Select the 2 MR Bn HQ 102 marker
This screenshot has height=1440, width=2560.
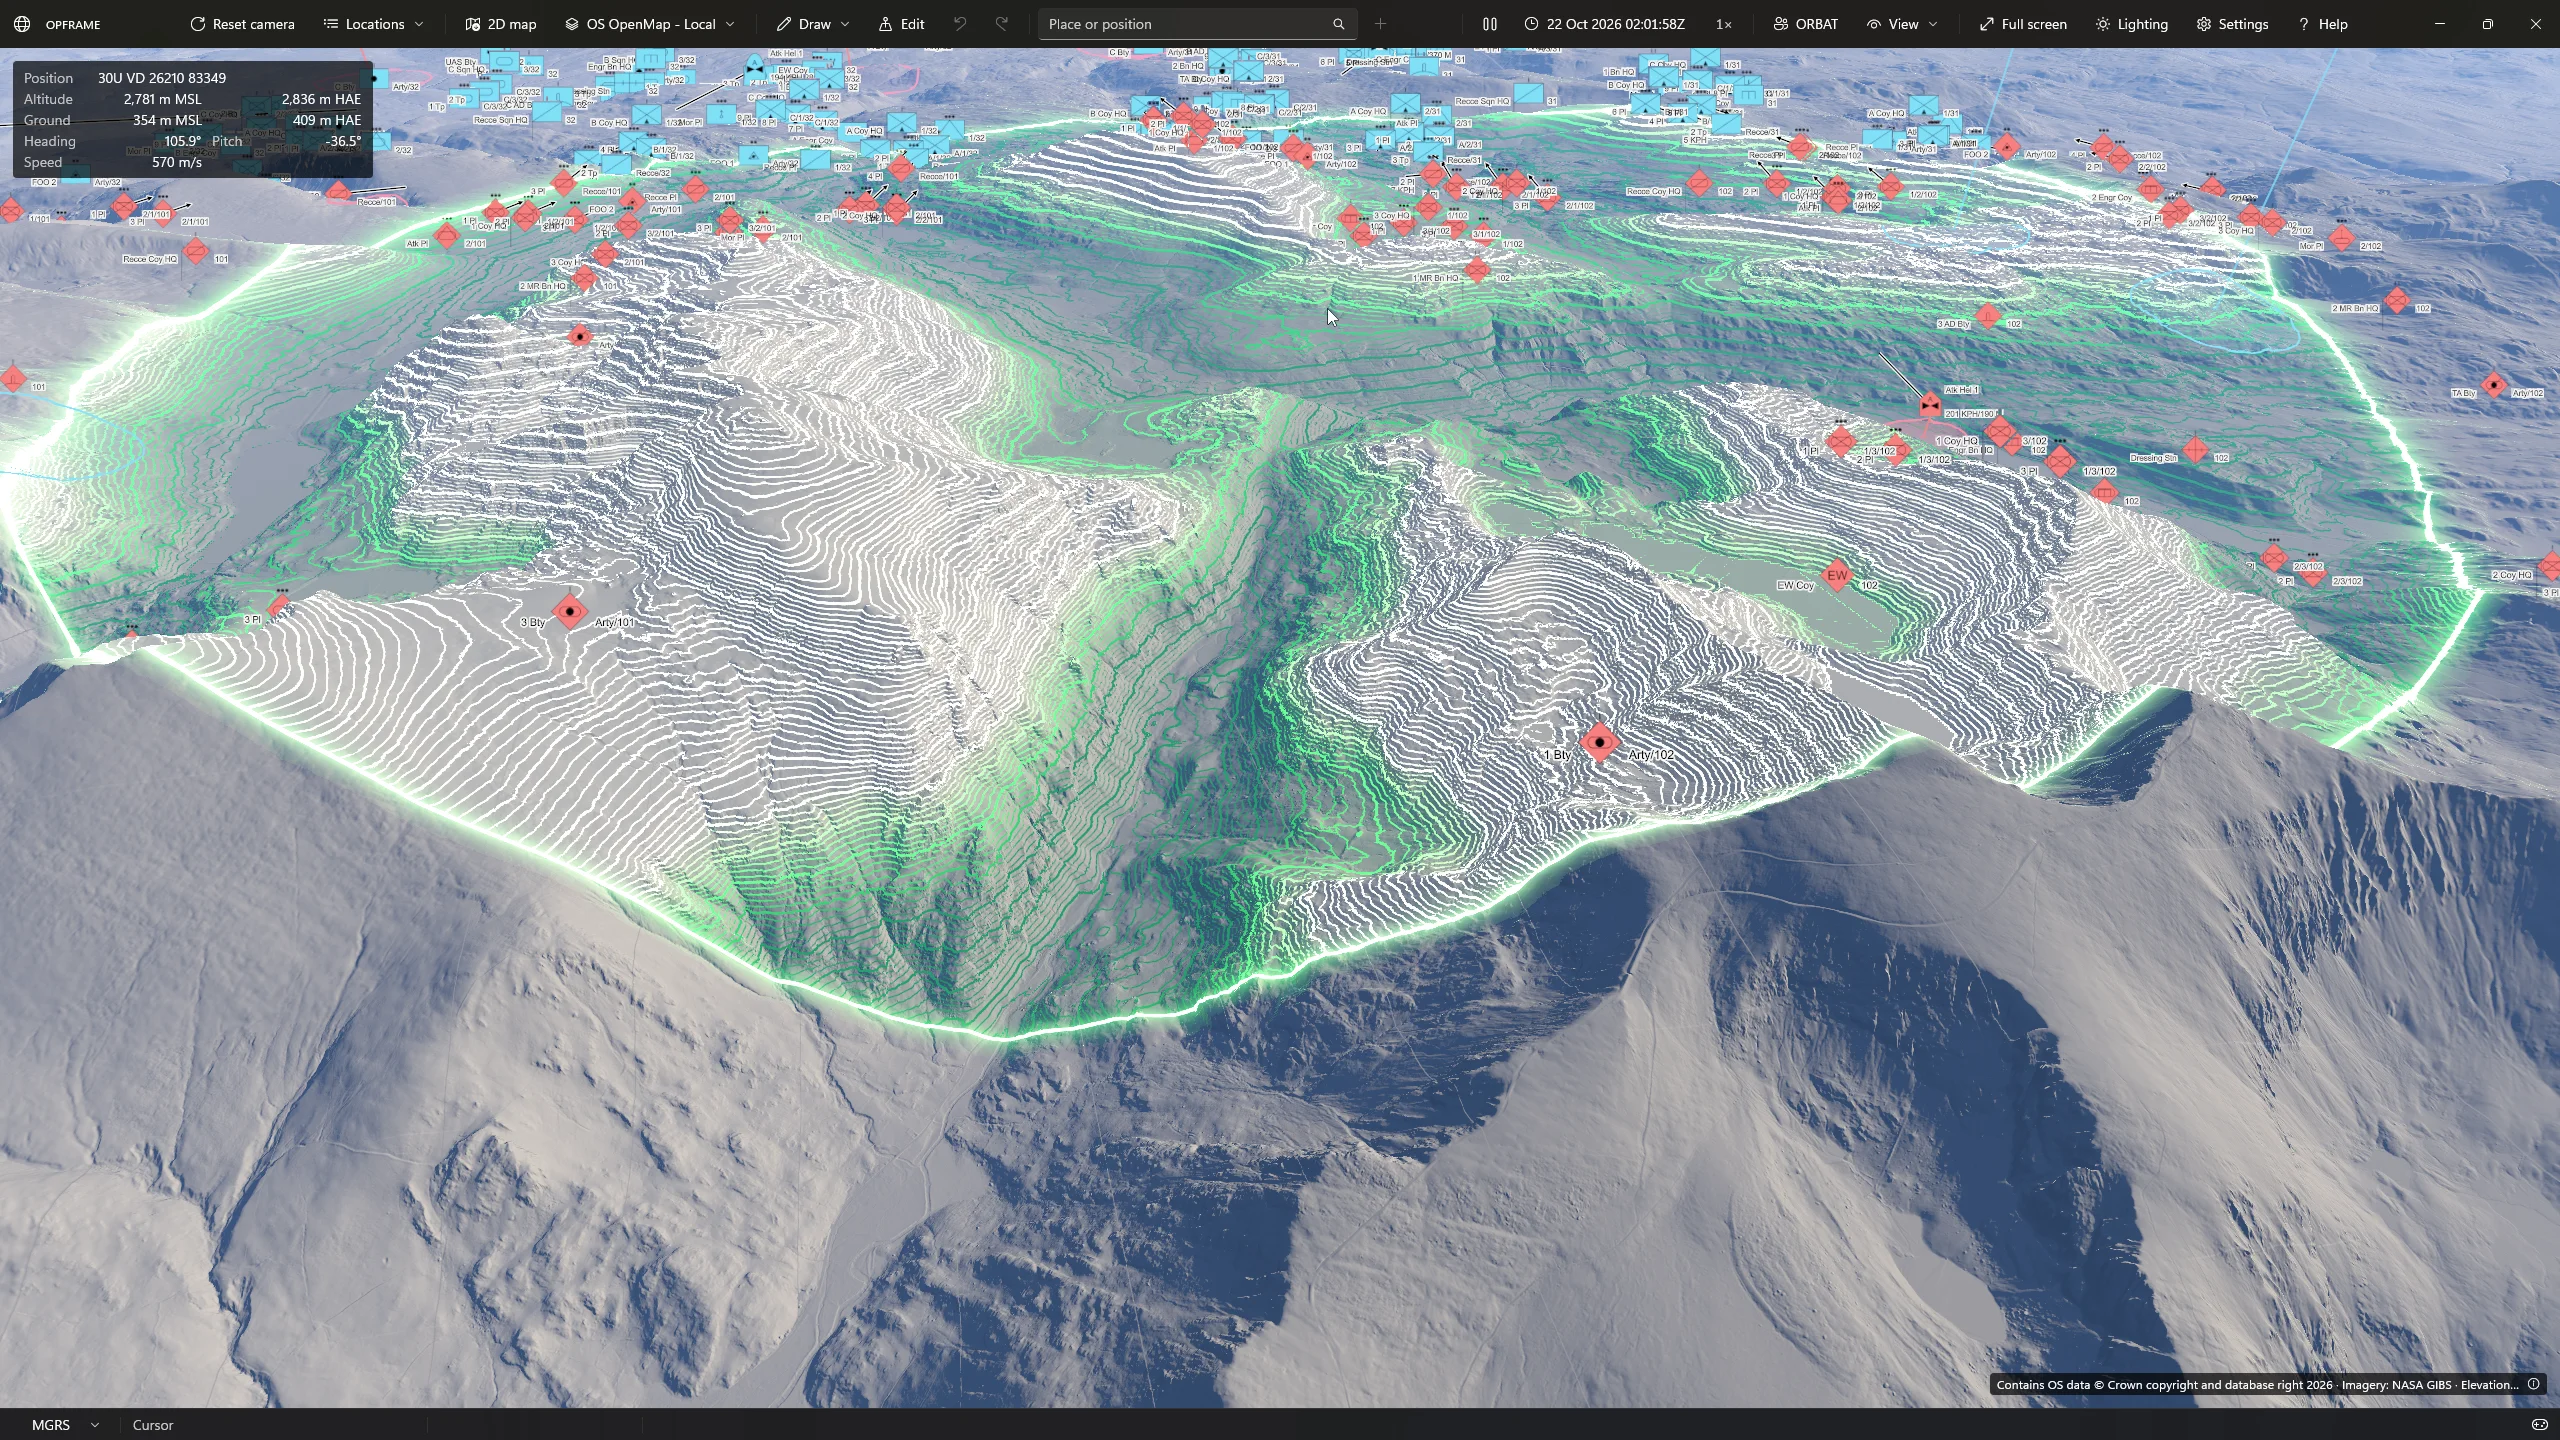(2397, 300)
